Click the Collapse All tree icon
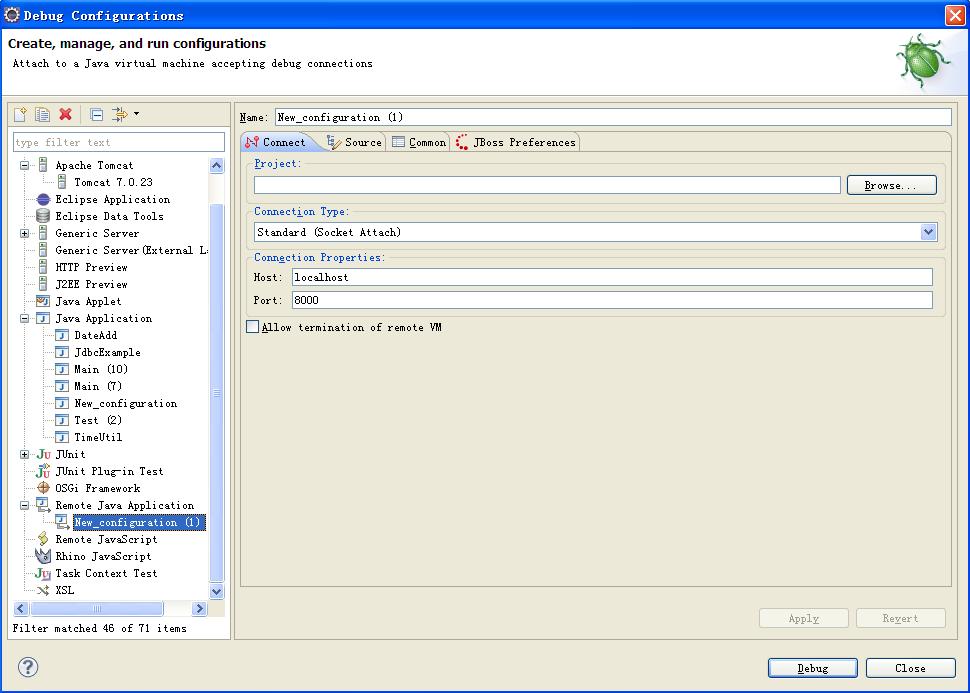The height and width of the screenshot is (693, 970). (96, 115)
